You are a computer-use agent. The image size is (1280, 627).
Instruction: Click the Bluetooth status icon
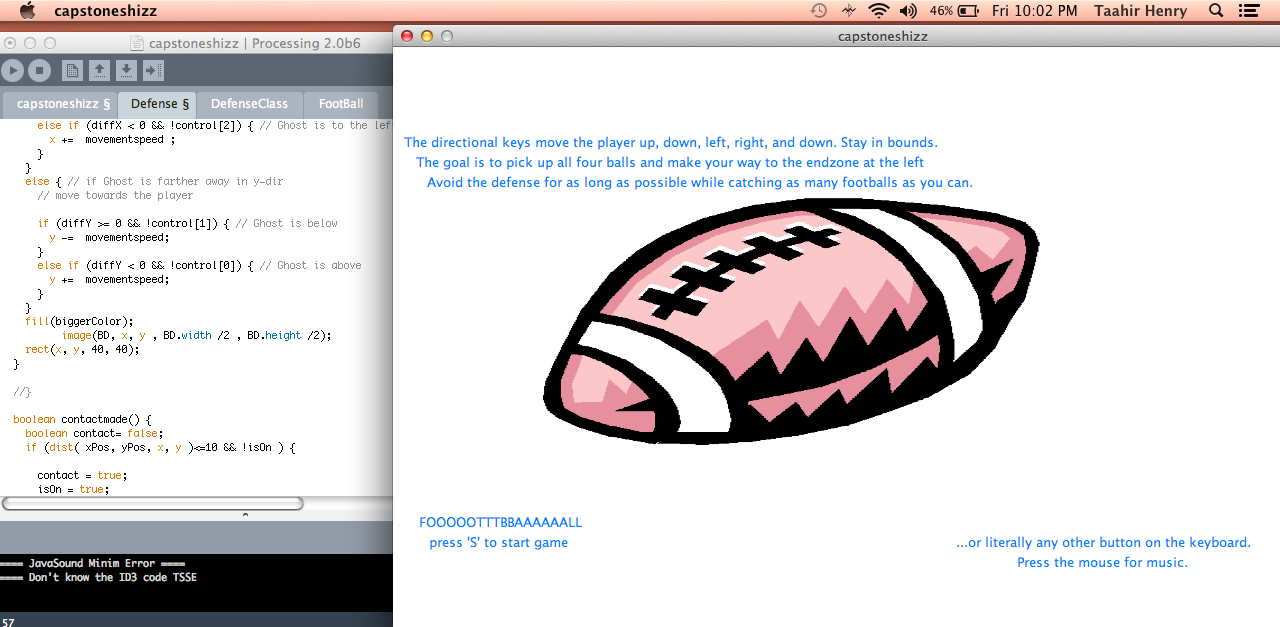(x=849, y=11)
